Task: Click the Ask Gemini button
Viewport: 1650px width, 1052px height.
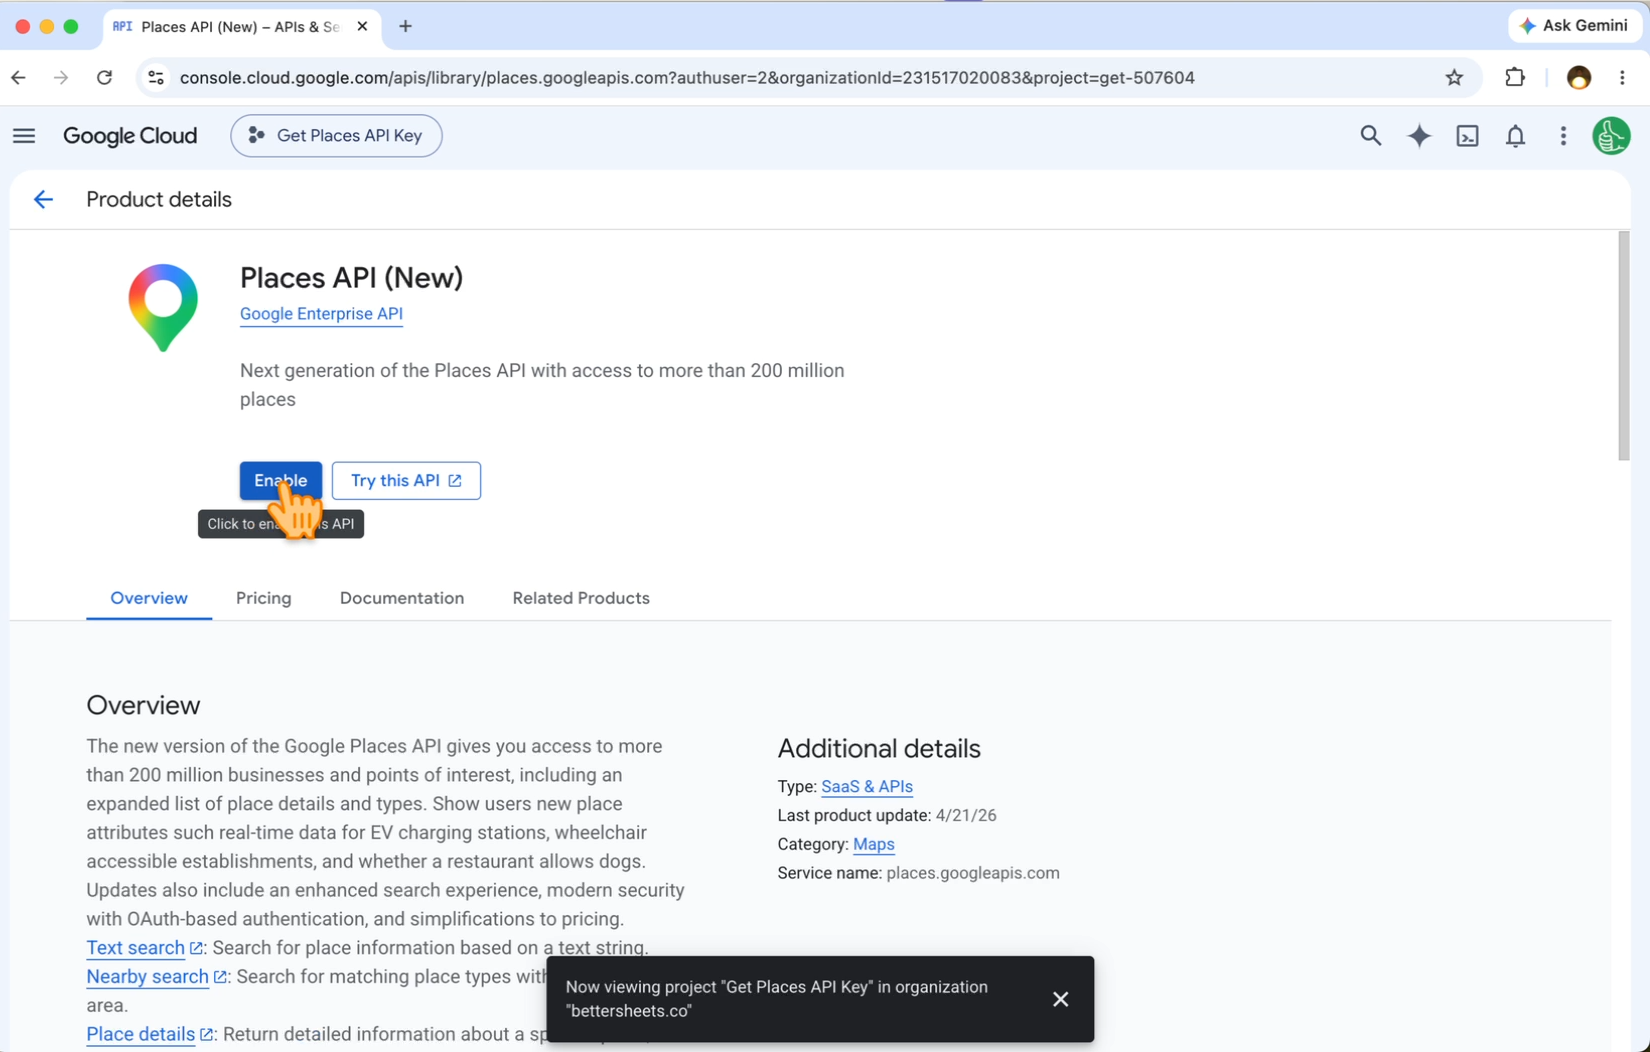Action: coord(1574,26)
